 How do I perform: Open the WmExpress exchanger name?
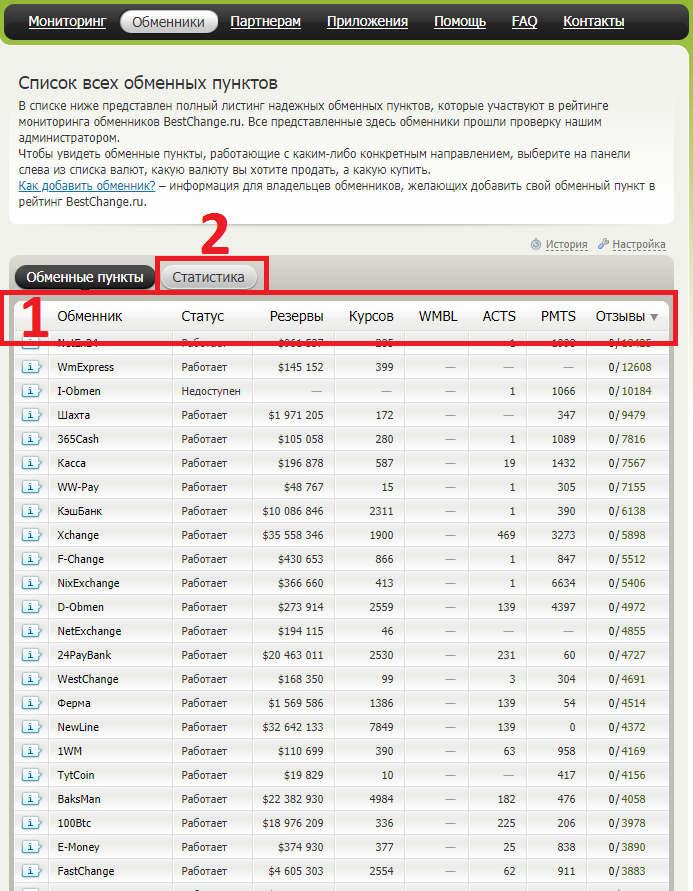[x=86, y=367]
